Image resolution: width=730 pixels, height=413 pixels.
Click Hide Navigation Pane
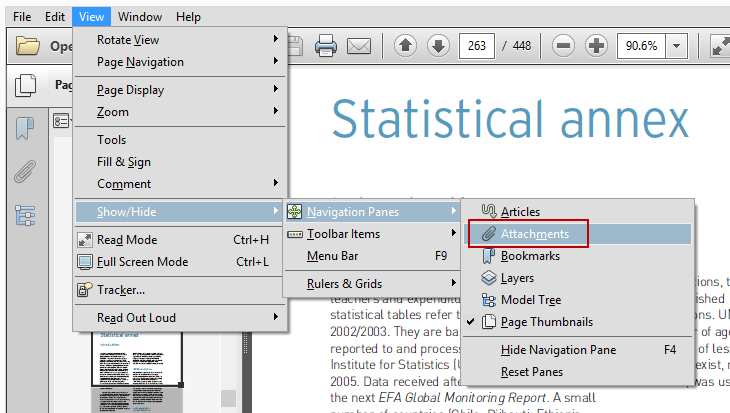click(578, 350)
